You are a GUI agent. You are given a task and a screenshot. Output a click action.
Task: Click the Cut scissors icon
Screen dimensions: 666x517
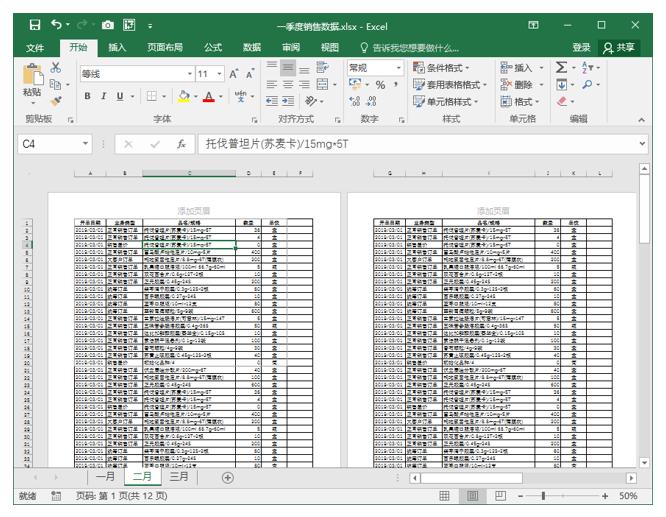56,67
